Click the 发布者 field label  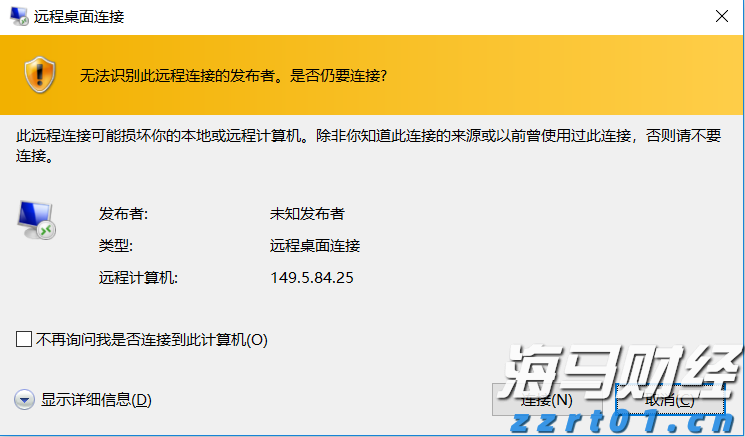[x=122, y=214]
